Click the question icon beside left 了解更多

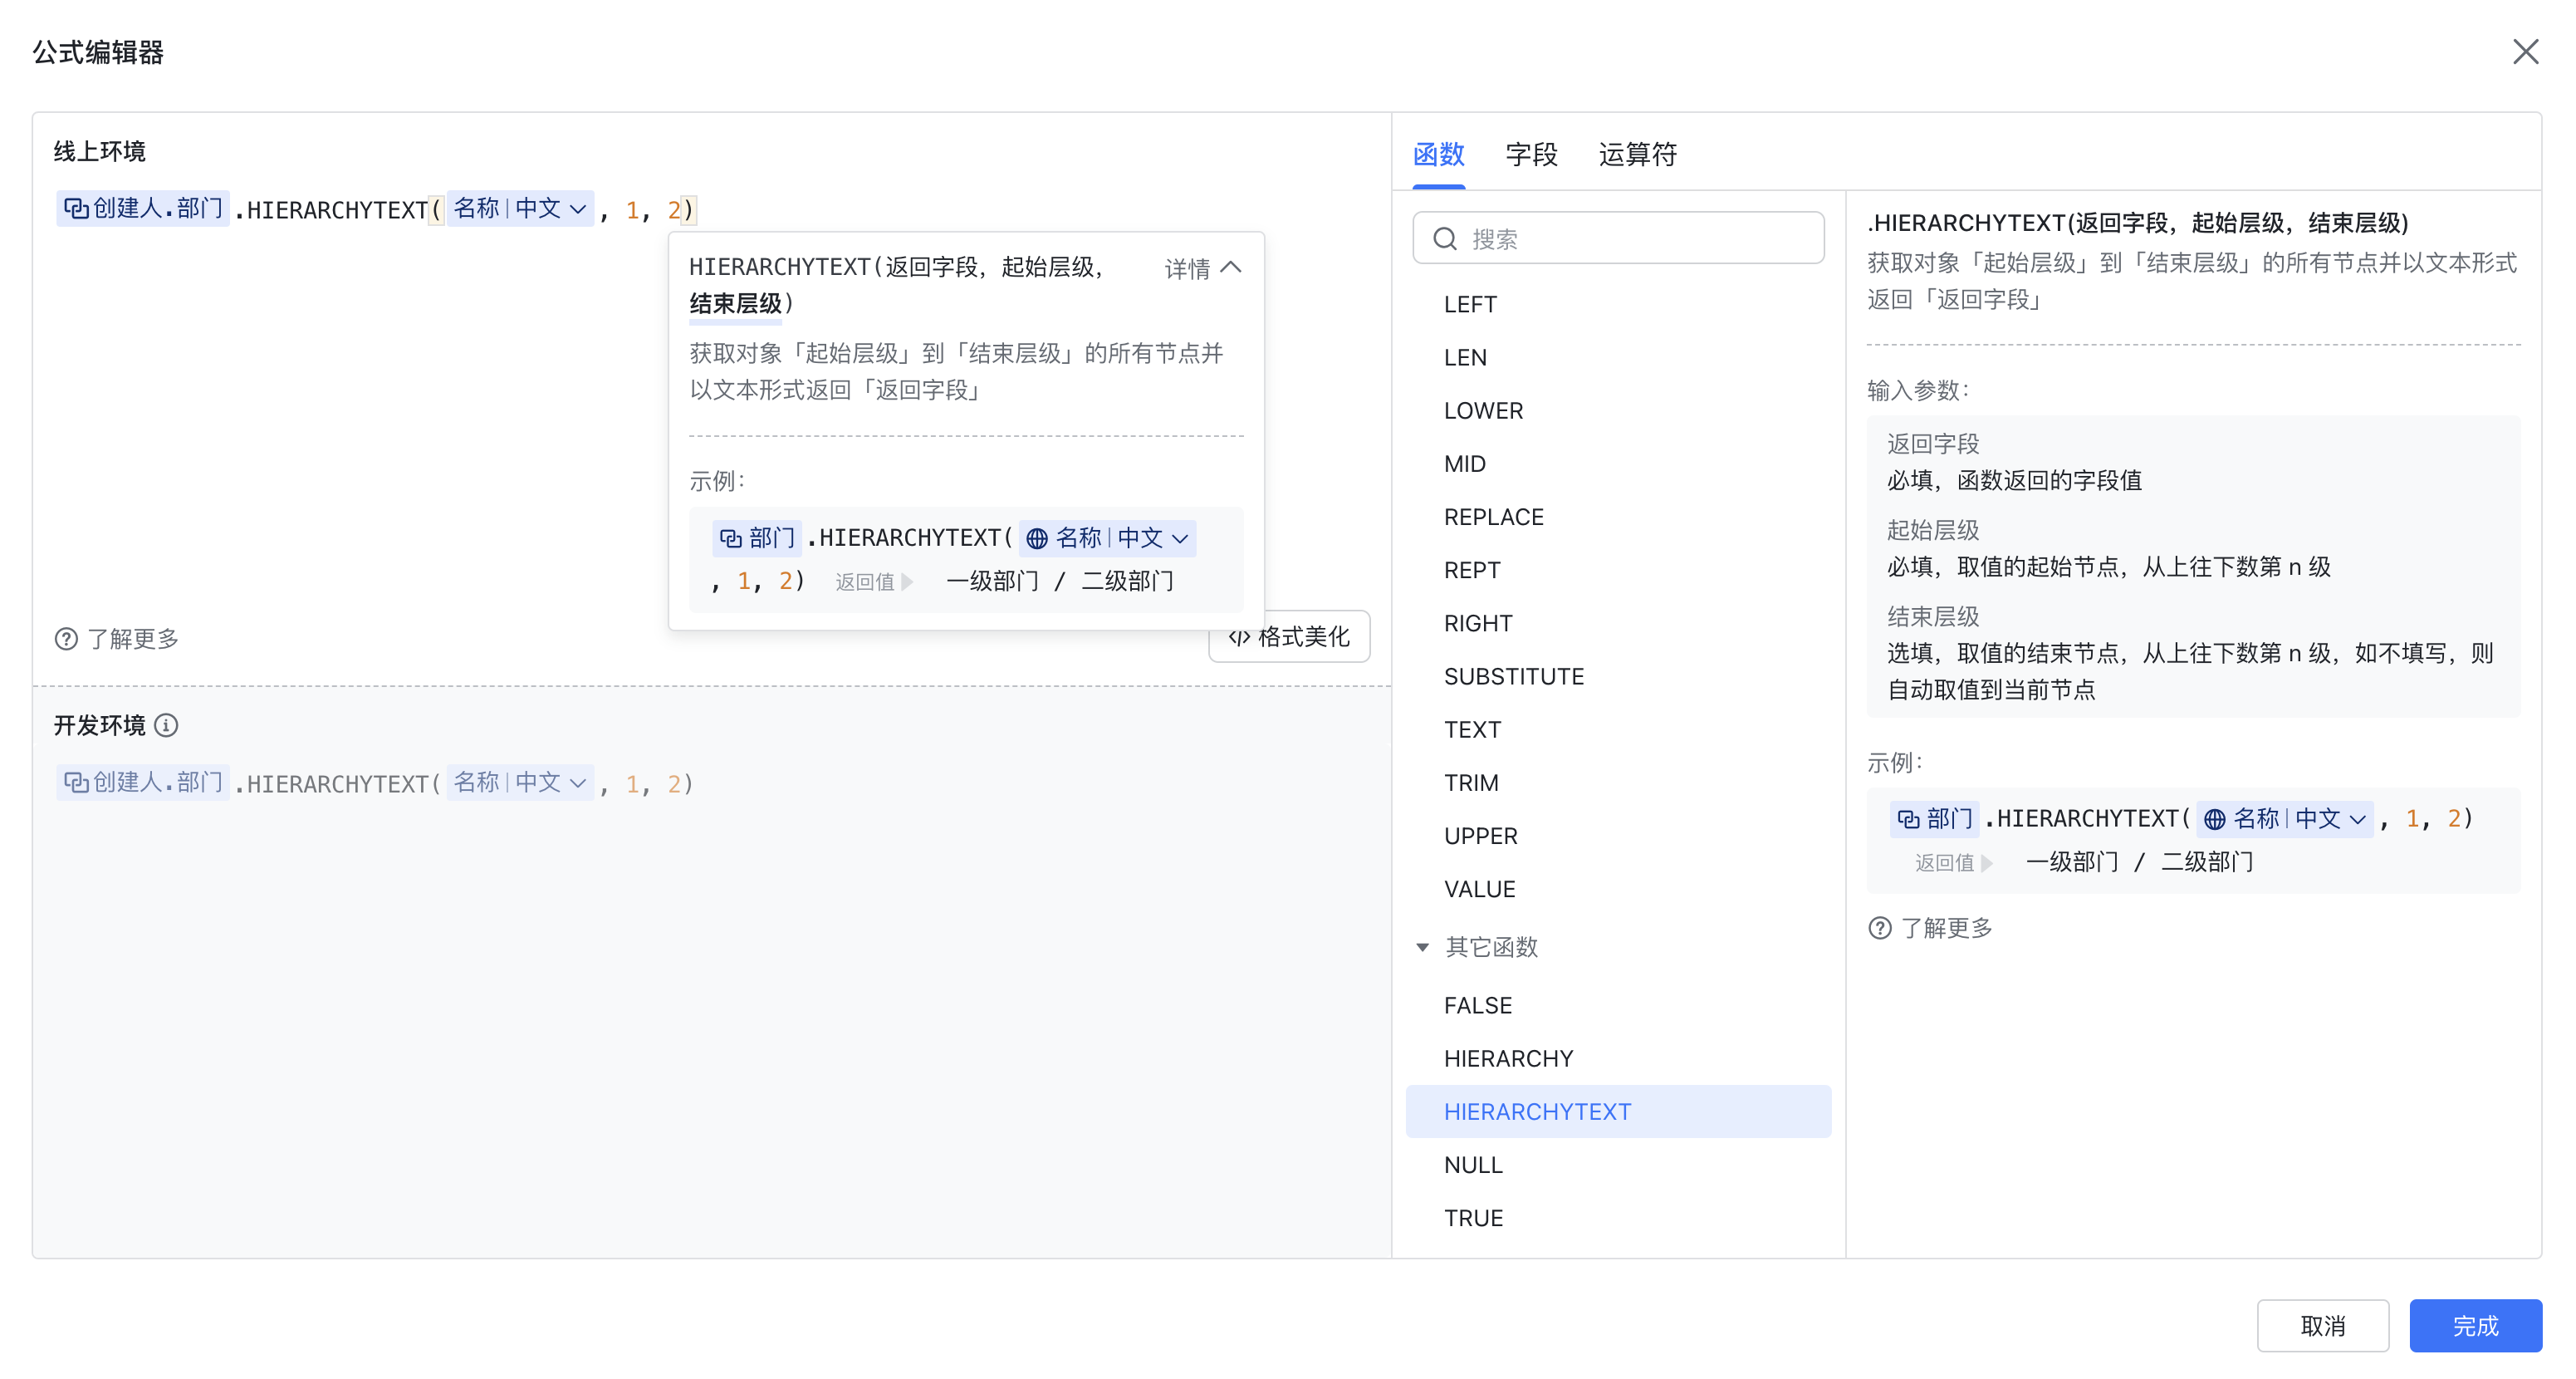(66, 639)
